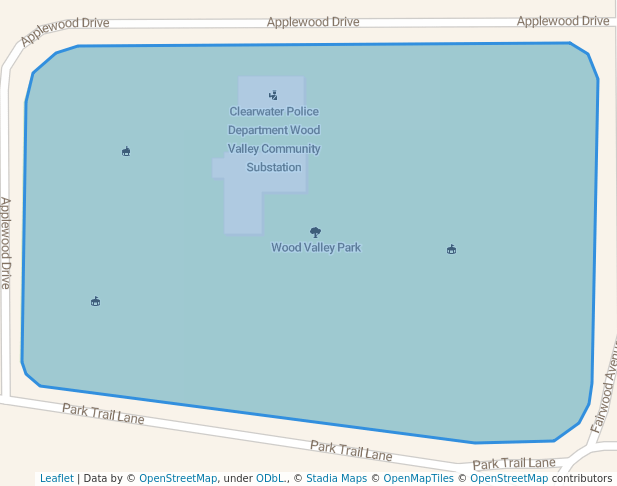Select the Clearwater Police Department substation label
The height and width of the screenshot is (486, 617).
coord(274,140)
